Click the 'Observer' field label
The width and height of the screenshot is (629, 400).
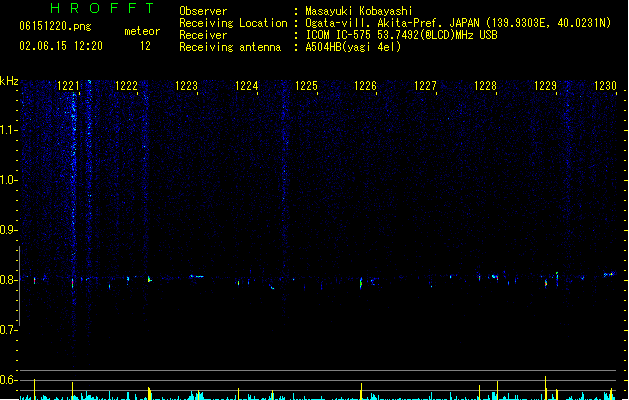[x=203, y=11]
